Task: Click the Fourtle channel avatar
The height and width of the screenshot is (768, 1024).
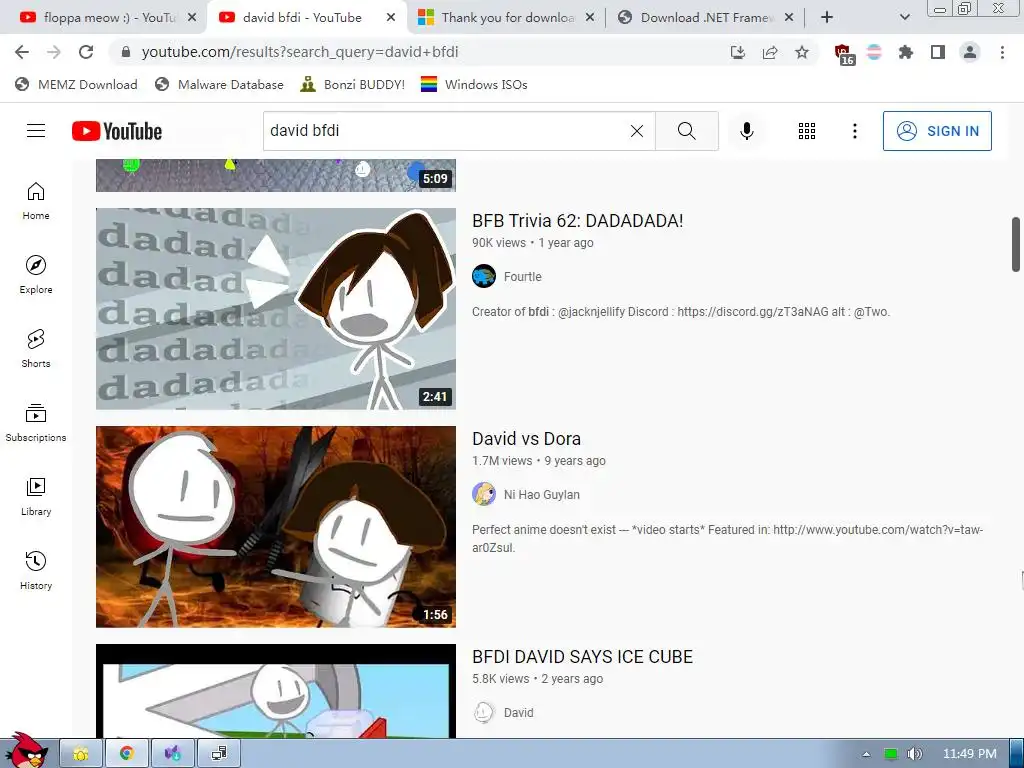Action: [x=484, y=276]
